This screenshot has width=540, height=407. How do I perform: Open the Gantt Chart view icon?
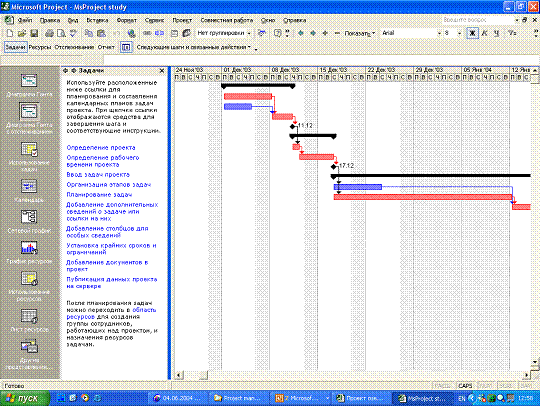pos(29,81)
